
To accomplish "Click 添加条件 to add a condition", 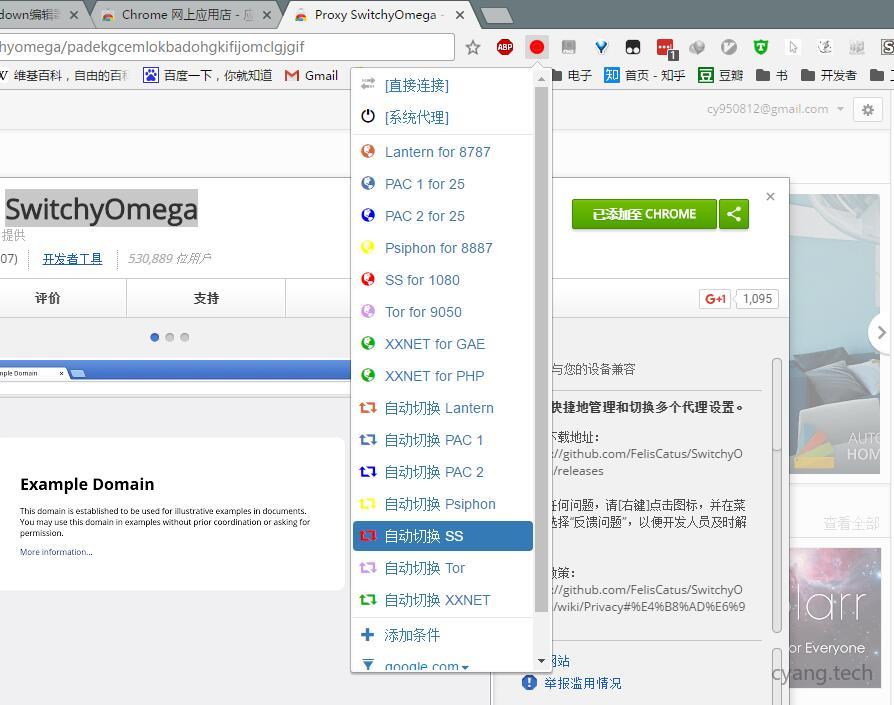I will coord(411,635).
